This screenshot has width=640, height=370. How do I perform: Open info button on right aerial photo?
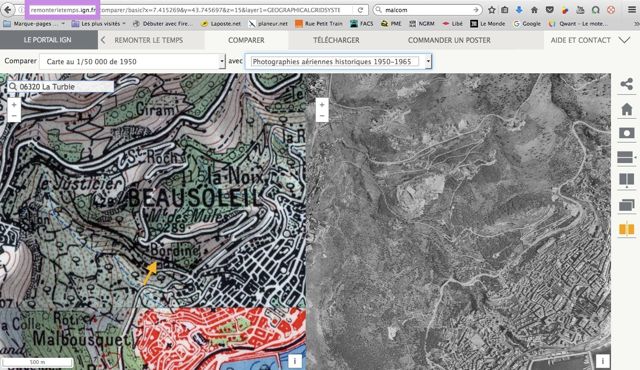point(602,361)
